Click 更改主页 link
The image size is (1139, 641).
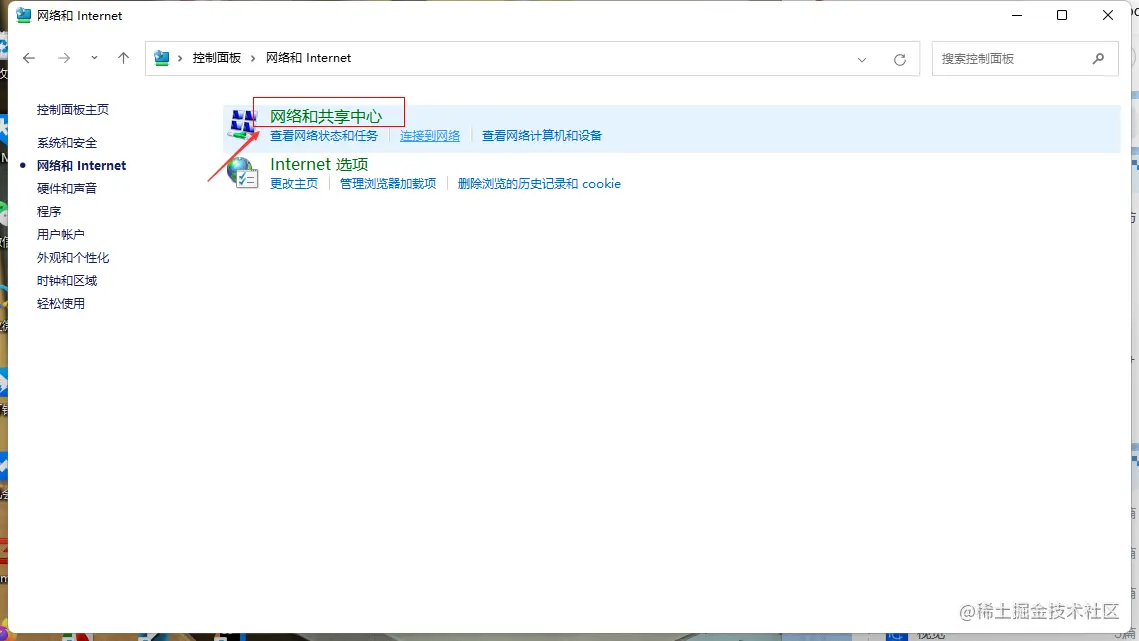[293, 184]
